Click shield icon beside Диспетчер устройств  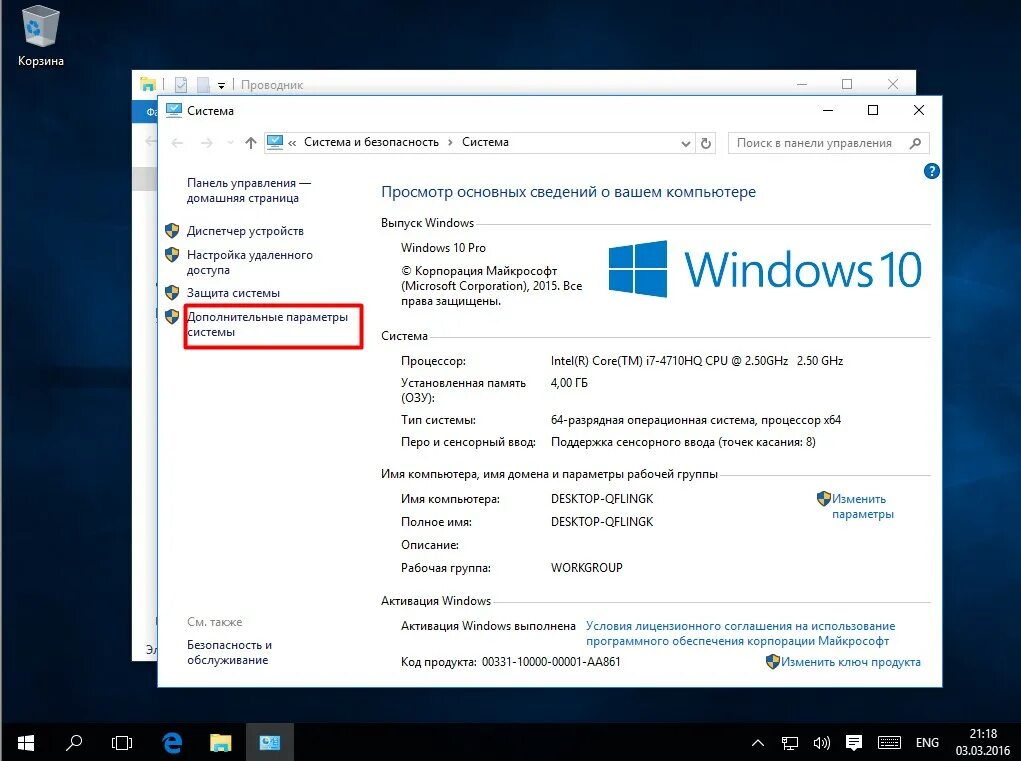click(172, 230)
